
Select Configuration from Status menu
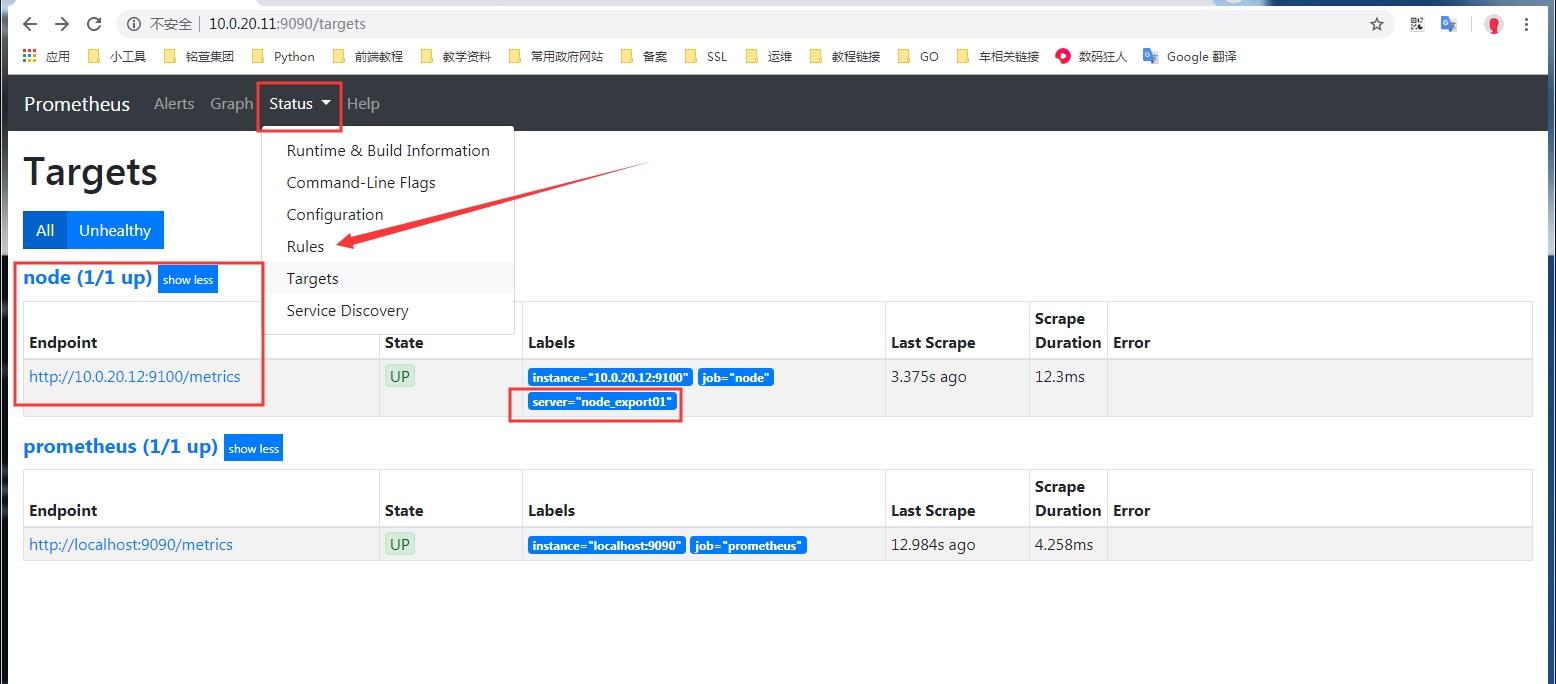388,215
